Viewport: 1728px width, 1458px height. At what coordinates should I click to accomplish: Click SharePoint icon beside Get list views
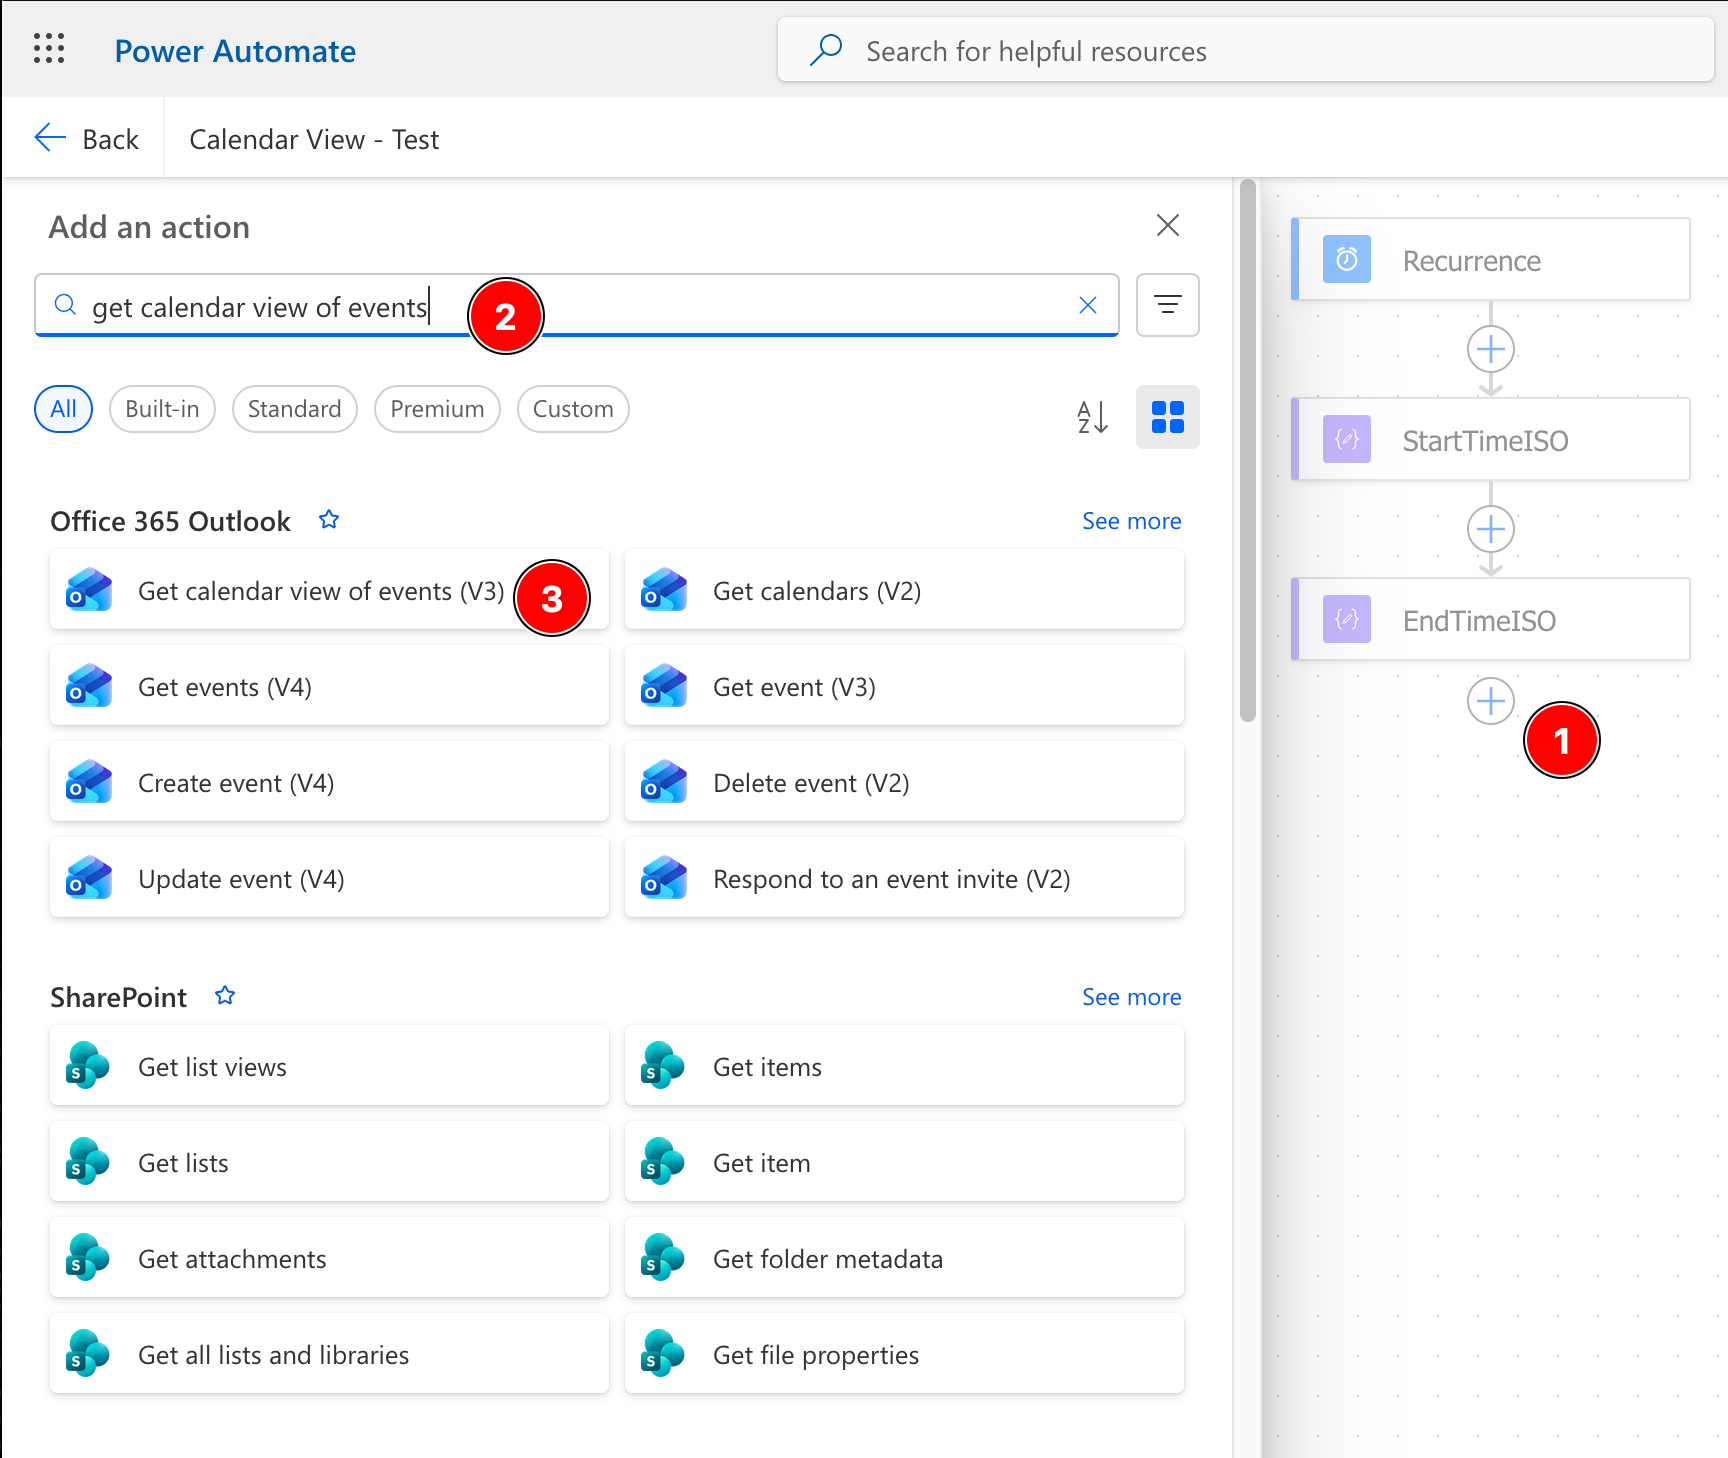pyautogui.click(x=88, y=1066)
